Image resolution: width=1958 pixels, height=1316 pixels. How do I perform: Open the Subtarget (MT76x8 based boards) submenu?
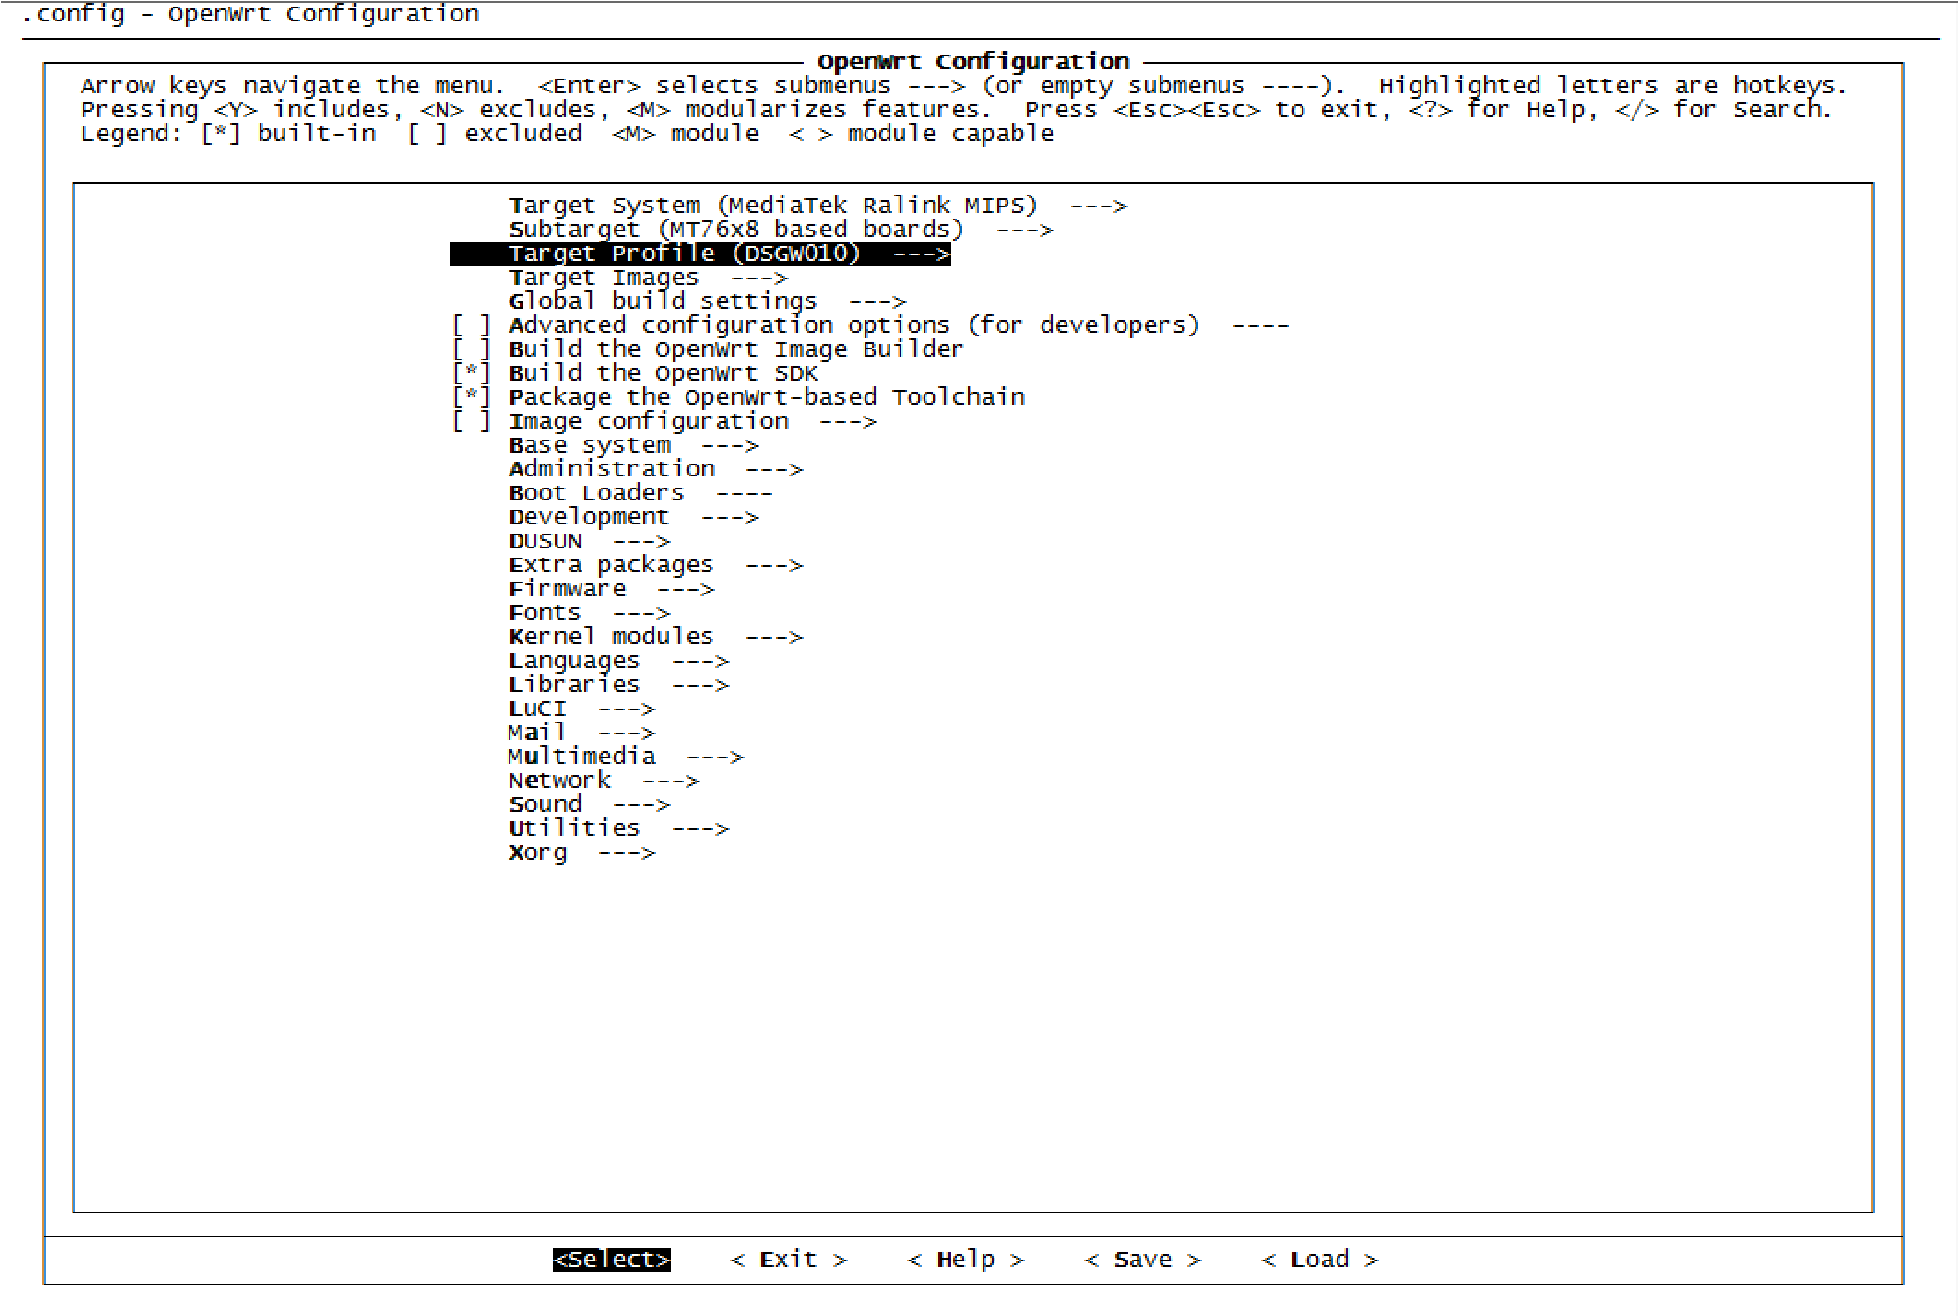click(x=780, y=230)
